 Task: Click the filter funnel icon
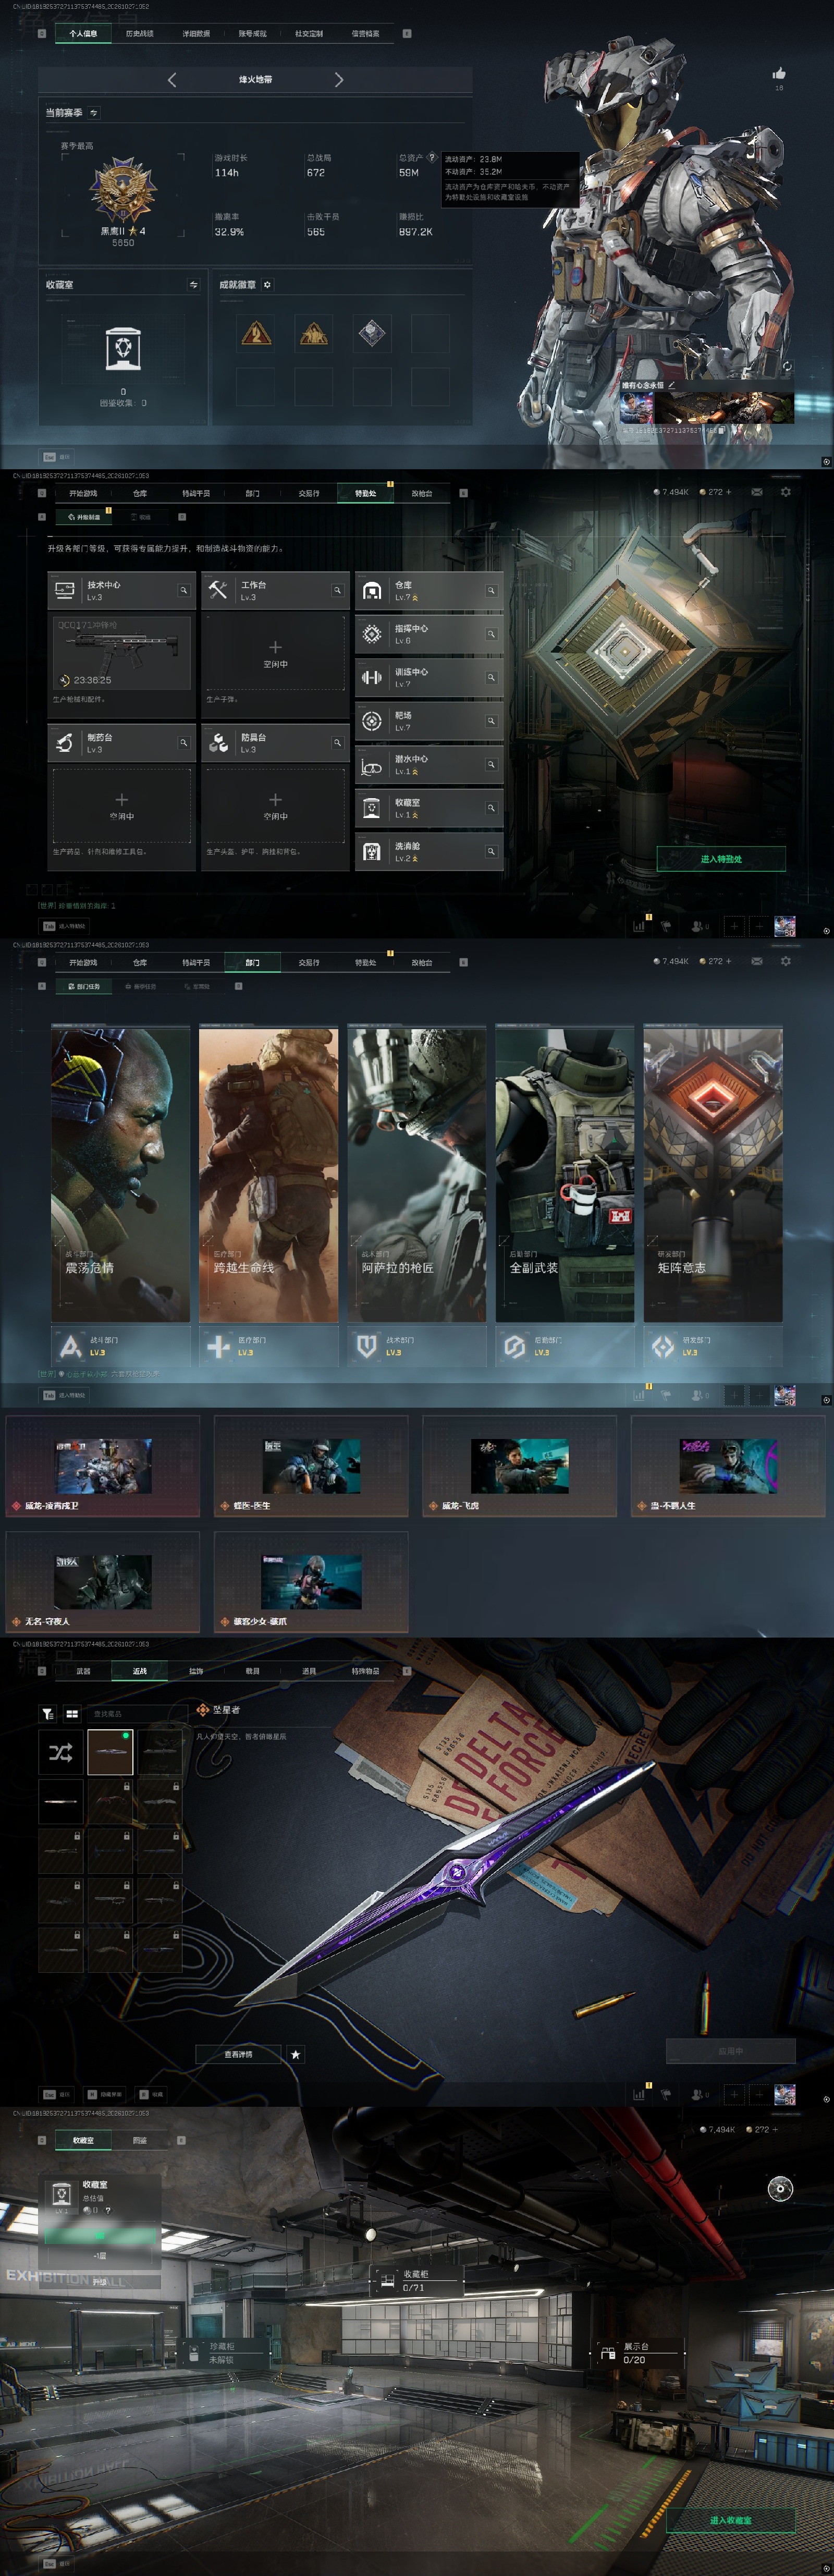[x=48, y=1713]
